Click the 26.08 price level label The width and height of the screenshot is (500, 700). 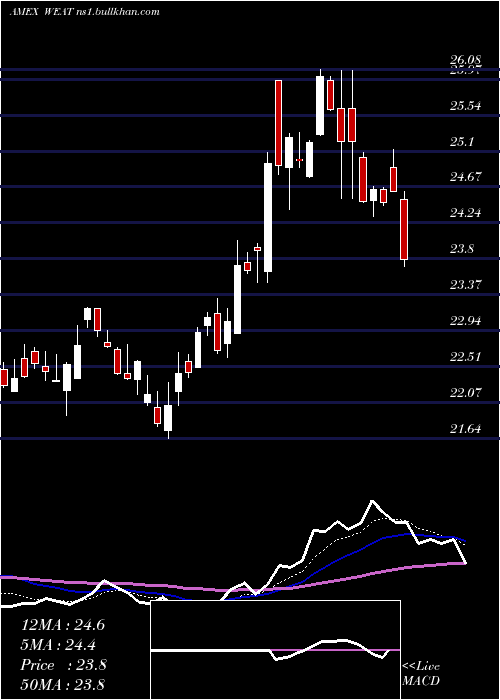tap(466, 60)
